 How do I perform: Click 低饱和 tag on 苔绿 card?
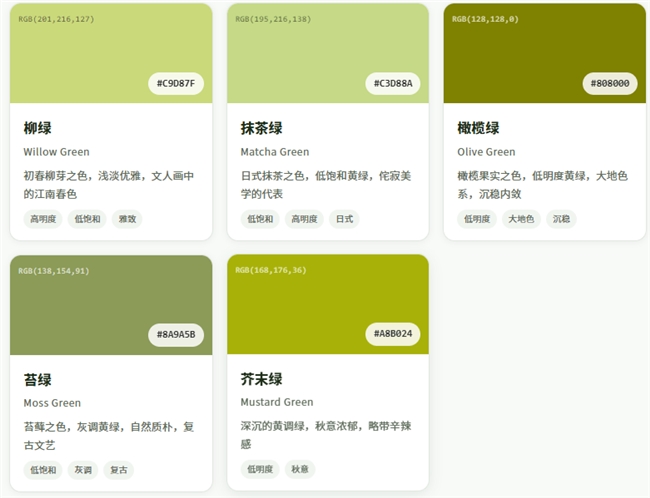(x=43, y=470)
